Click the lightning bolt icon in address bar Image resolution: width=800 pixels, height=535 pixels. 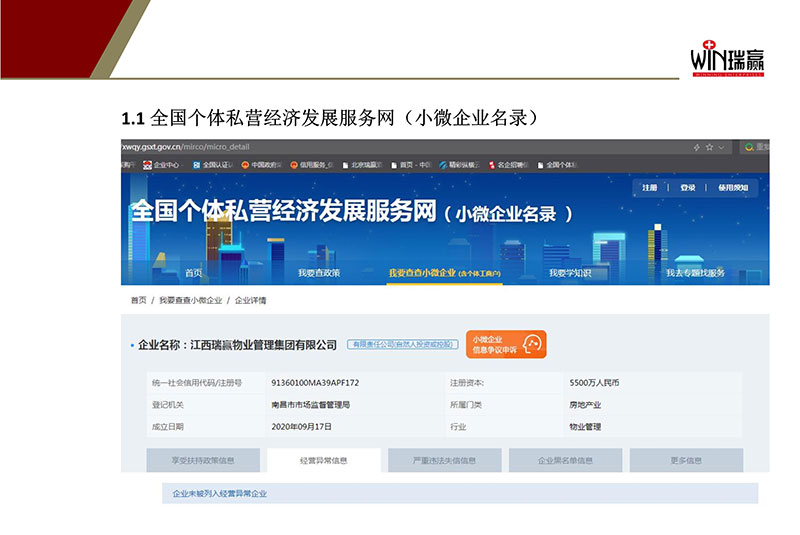696,147
